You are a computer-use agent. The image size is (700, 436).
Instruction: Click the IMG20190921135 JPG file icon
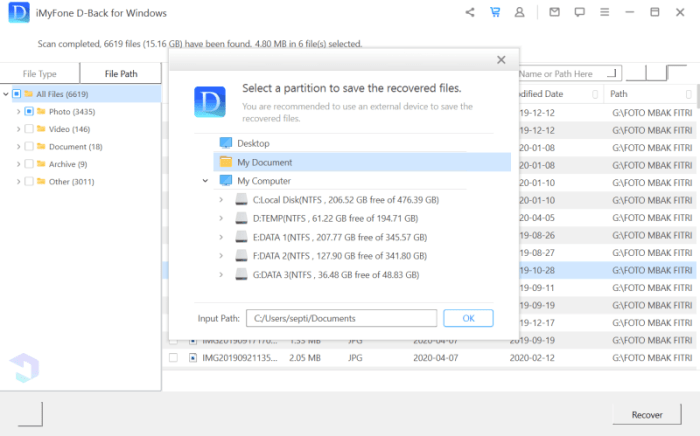pos(192,357)
